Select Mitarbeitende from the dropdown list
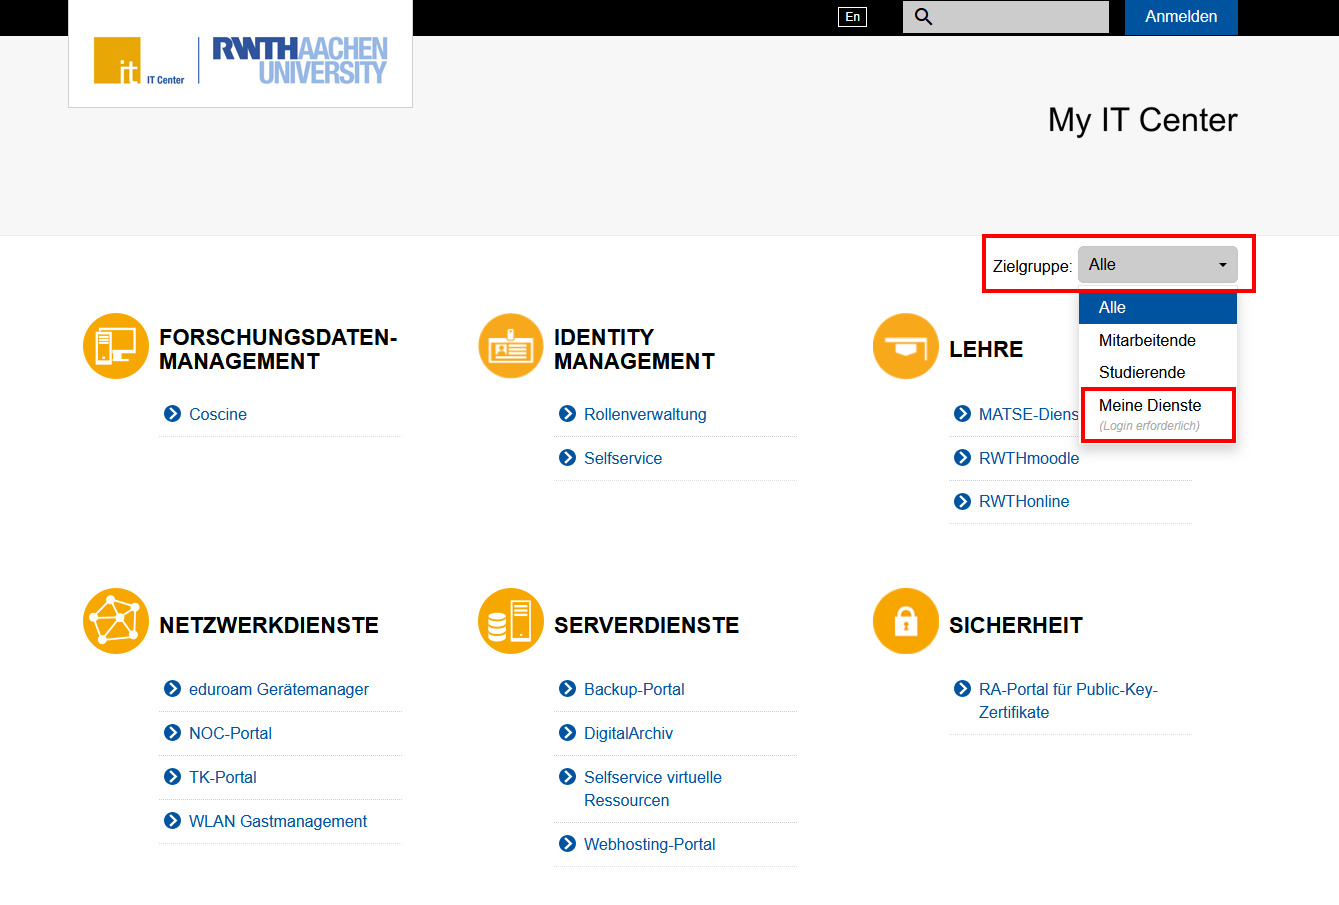Image resolution: width=1339 pixels, height=905 pixels. coord(1145,340)
